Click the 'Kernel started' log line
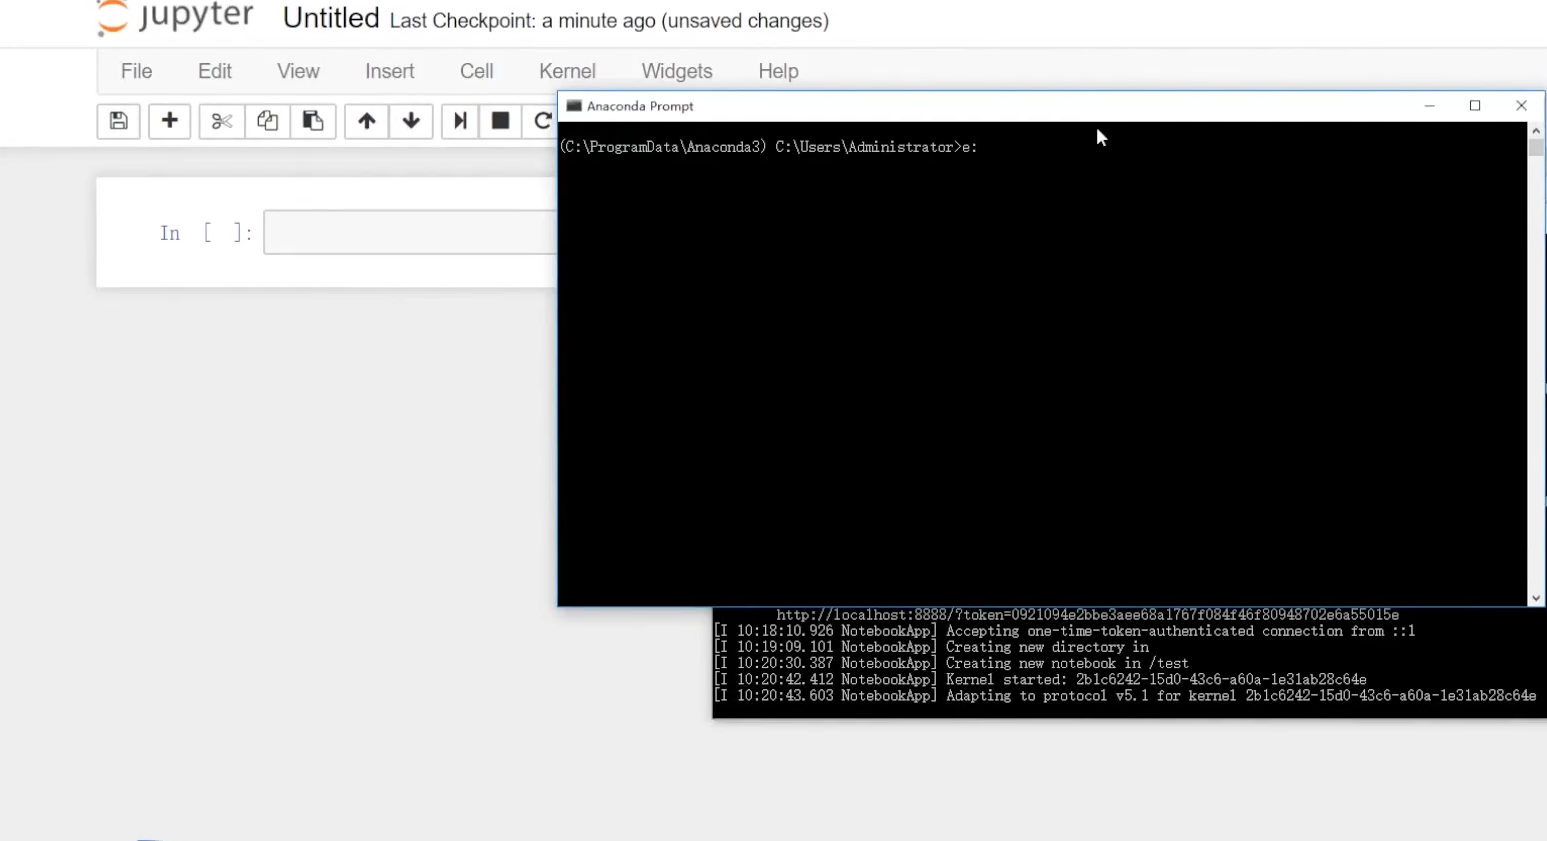Viewport: 1547px width, 841px height. click(x=1040, y=679)
